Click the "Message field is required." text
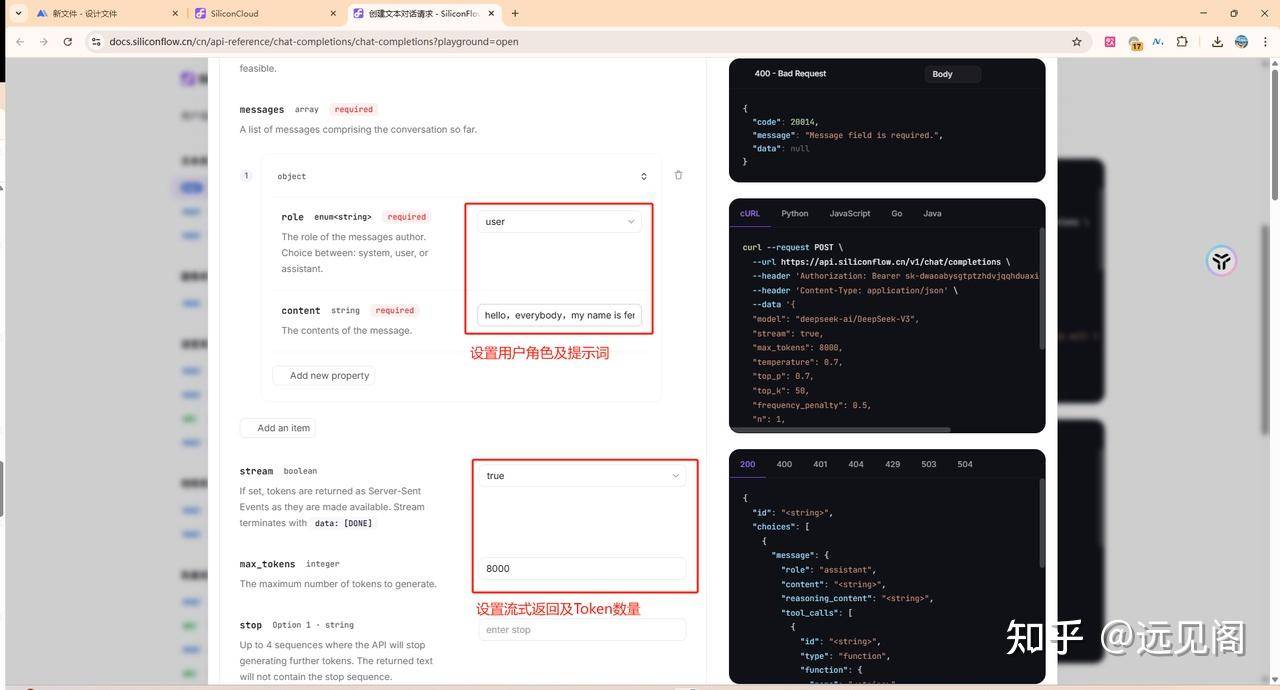The image size is (1280, 690). [x=872, y=135]
